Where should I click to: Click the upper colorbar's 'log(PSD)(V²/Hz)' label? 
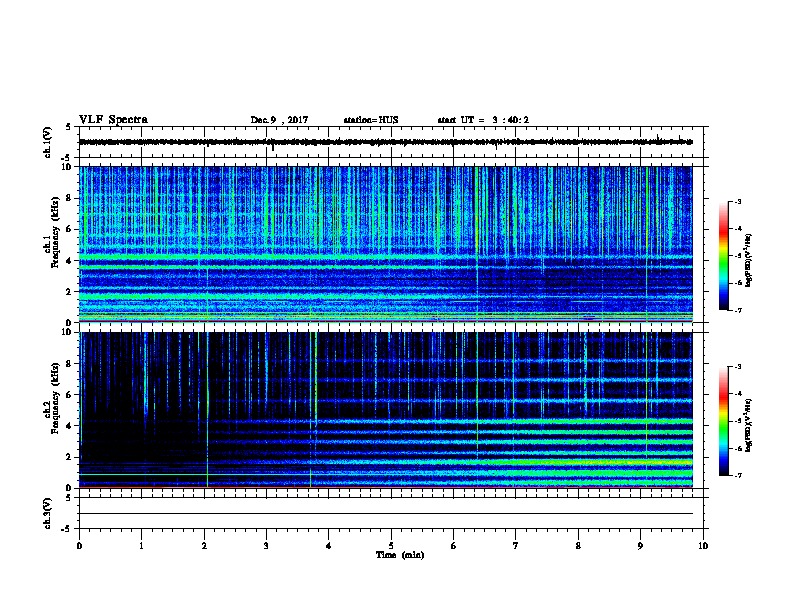pyautogui.click(x=749, y=260)
